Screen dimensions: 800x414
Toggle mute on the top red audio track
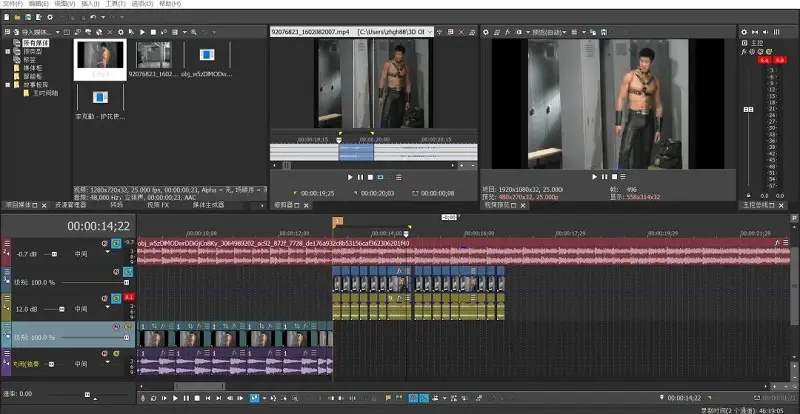pyautogui.click(x=105, y=243)
